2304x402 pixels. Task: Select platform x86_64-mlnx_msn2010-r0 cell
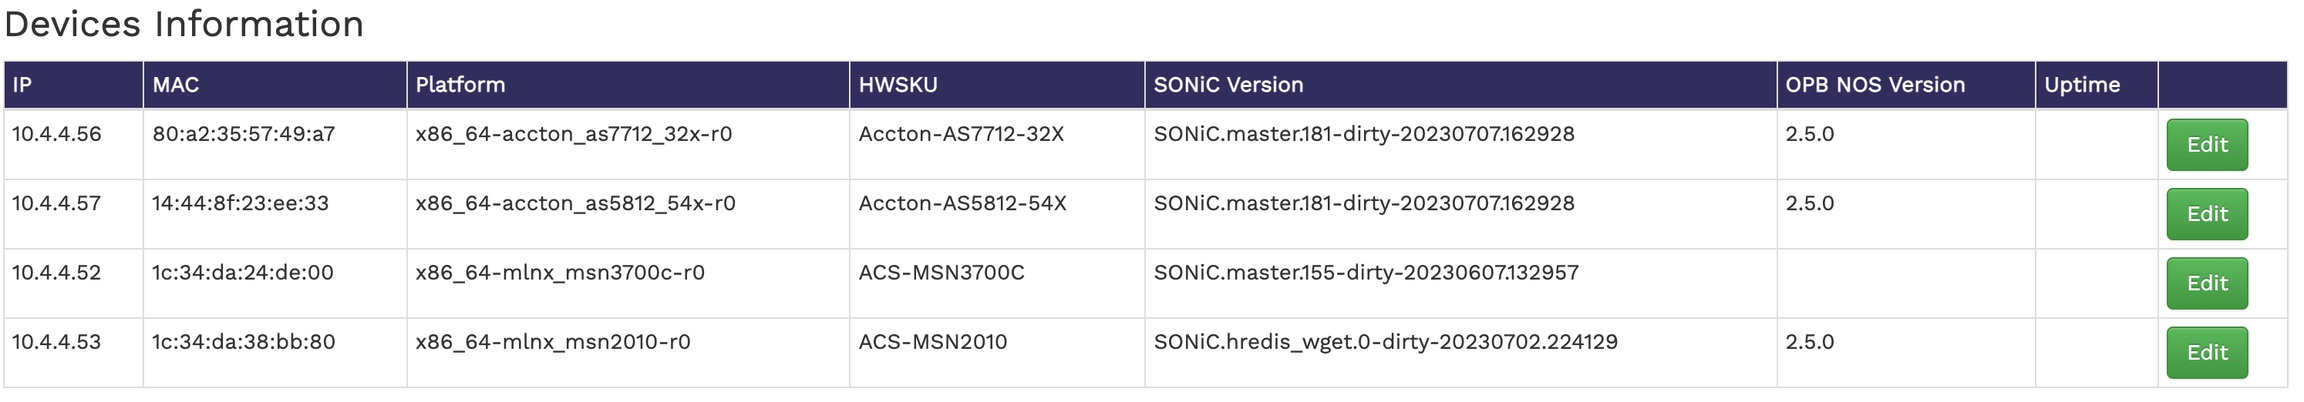click(x=553, y=342)
